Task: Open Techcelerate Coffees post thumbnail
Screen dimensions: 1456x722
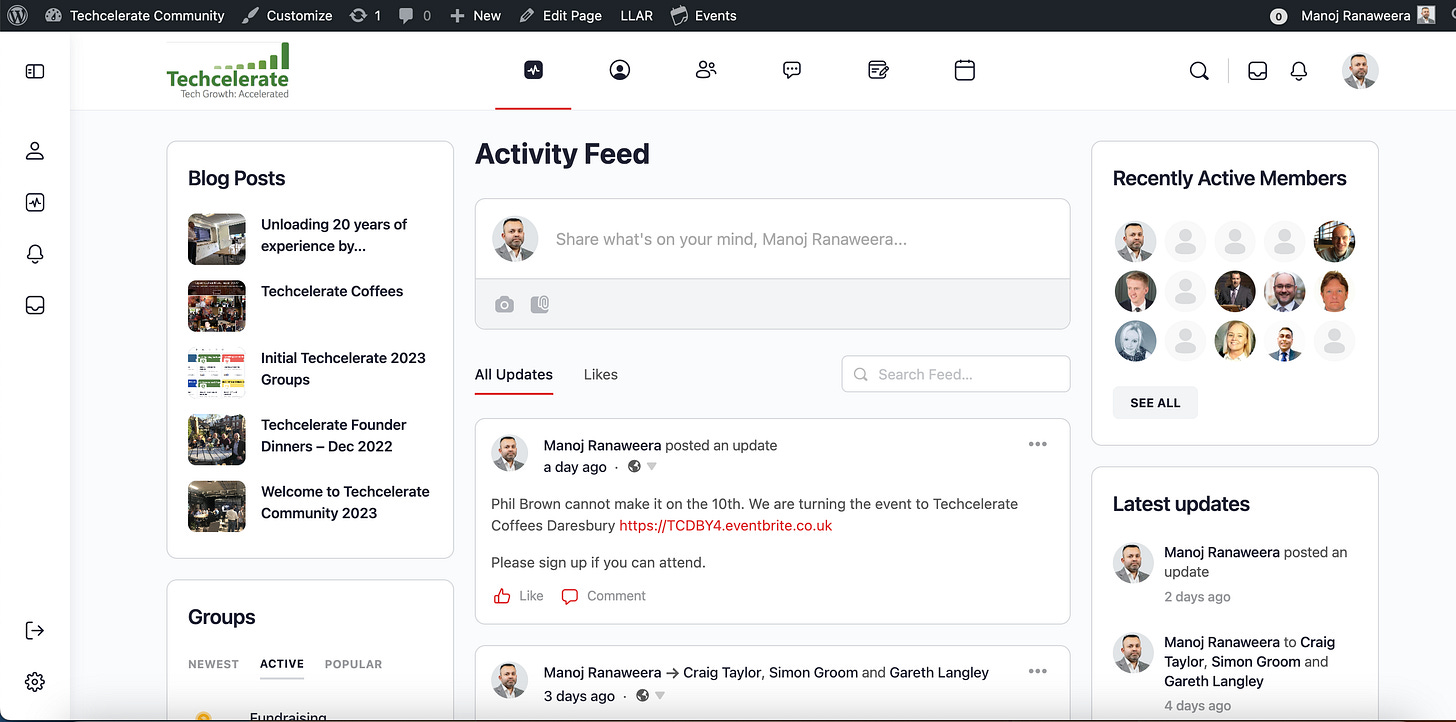Action: [x=217, y=305]
